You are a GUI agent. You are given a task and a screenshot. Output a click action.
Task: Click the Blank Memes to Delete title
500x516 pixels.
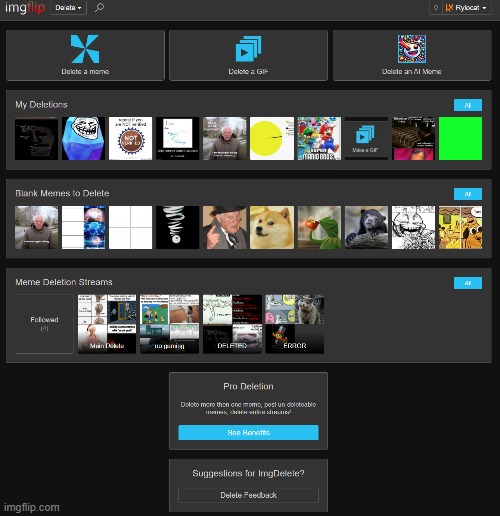click(62, 193)
